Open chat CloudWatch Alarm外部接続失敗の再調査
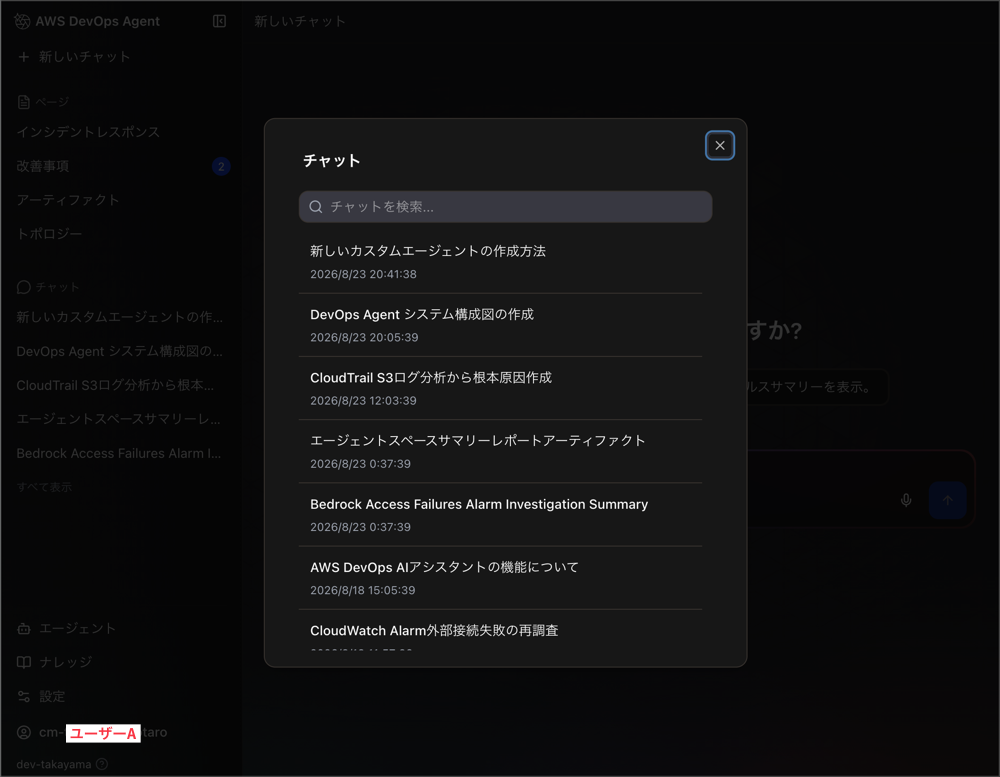The width and height of the screenshot is (1000, 777). 500,631
